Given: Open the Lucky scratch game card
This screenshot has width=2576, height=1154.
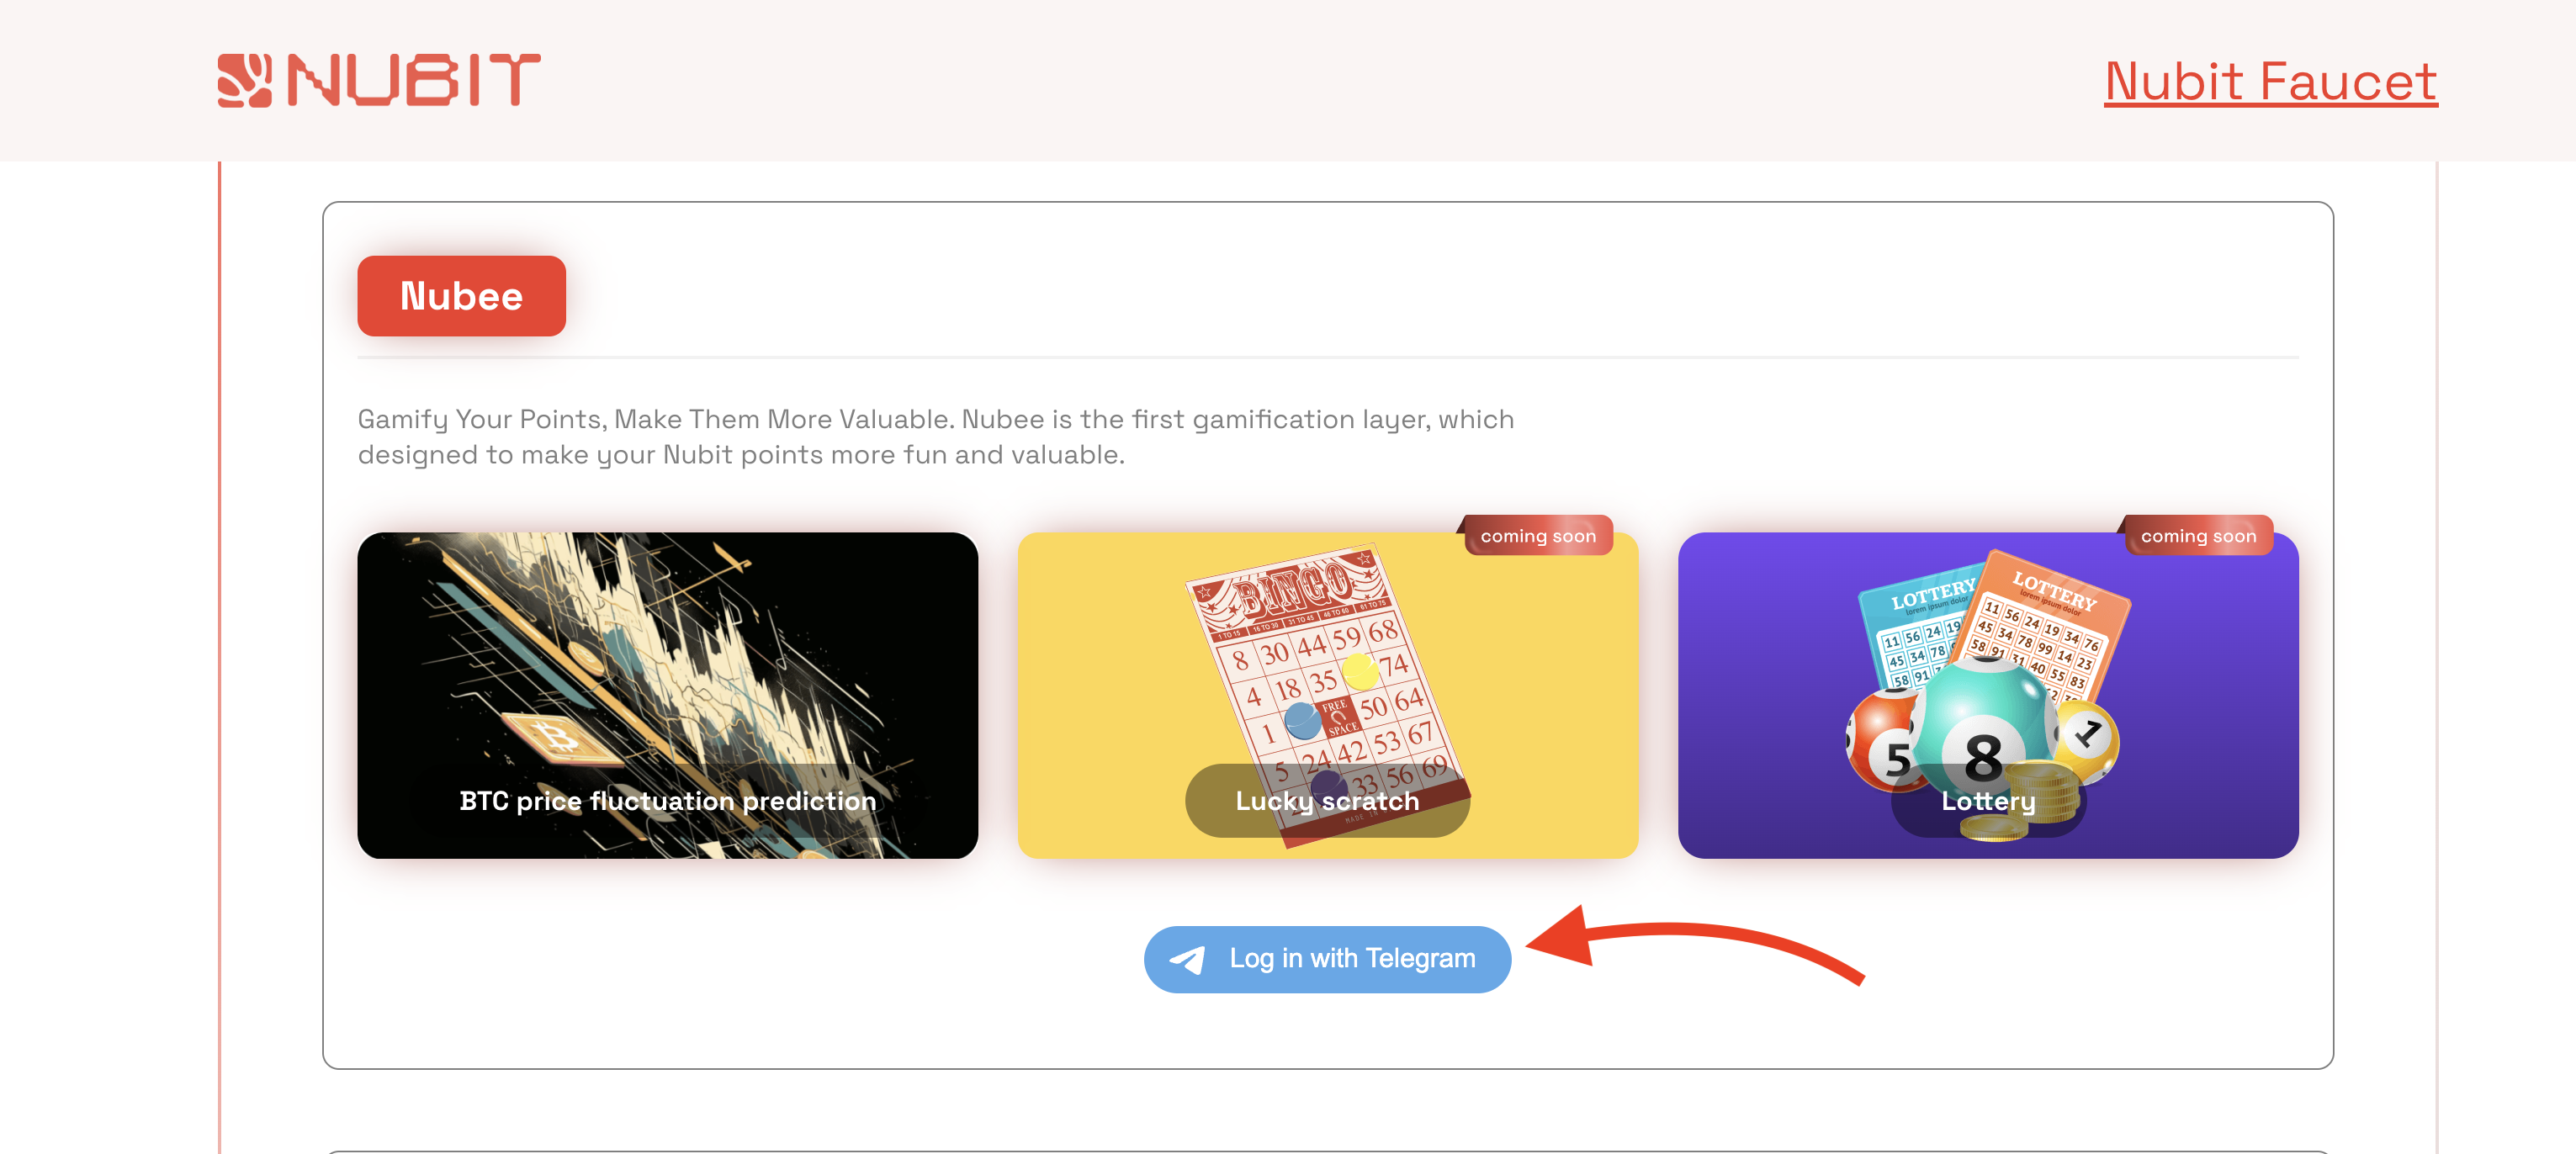Looking at the screenshot, I should point(1327,695).
